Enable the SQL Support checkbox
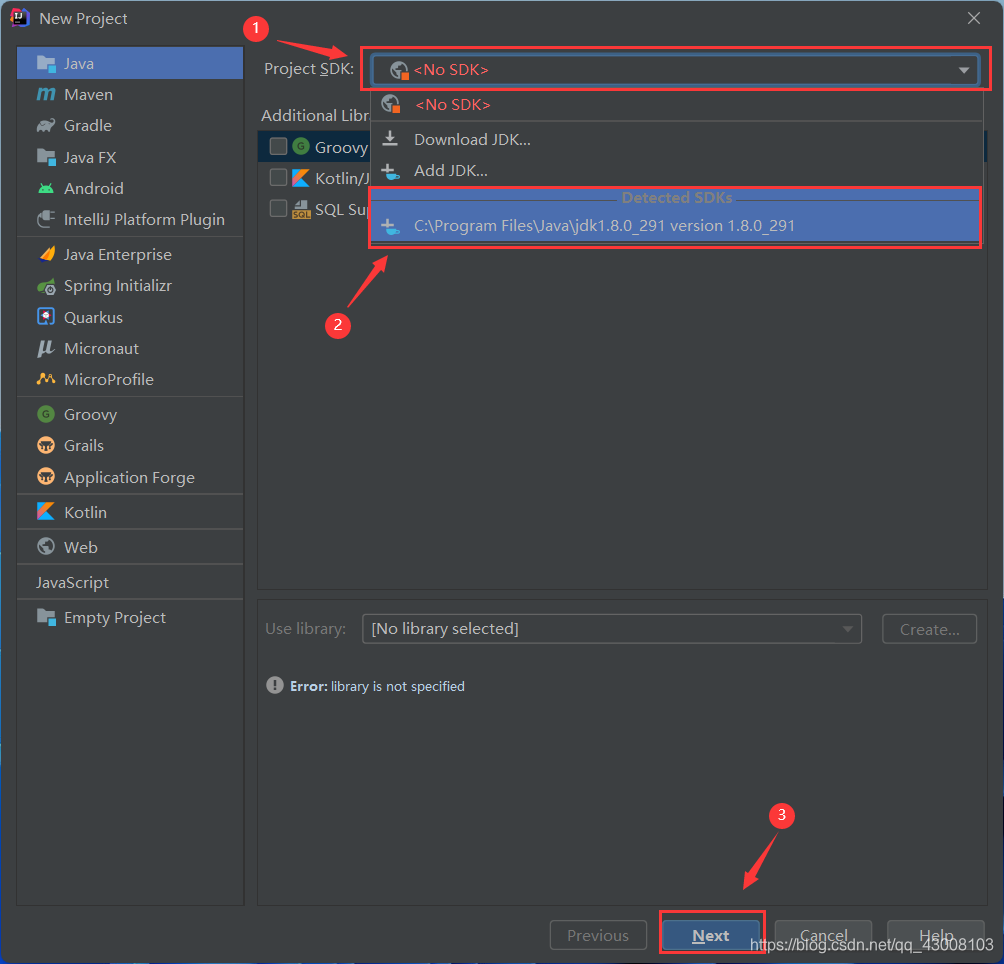 click(279, 209)
